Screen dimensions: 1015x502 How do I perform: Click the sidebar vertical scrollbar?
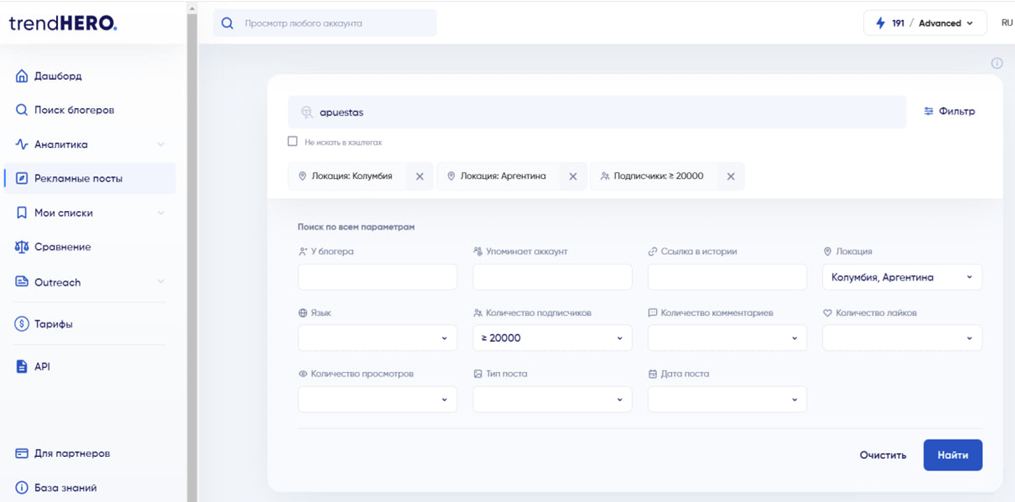pos(192,250)
